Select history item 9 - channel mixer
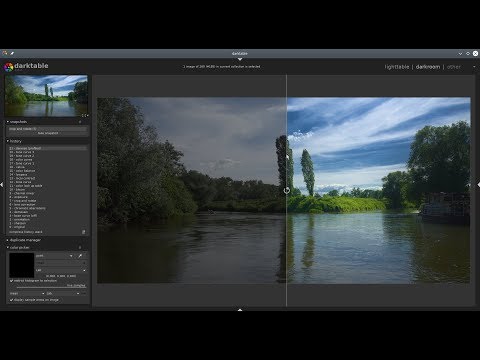The width and height of the screenshot is (480, 360). (x=48, y=193)
